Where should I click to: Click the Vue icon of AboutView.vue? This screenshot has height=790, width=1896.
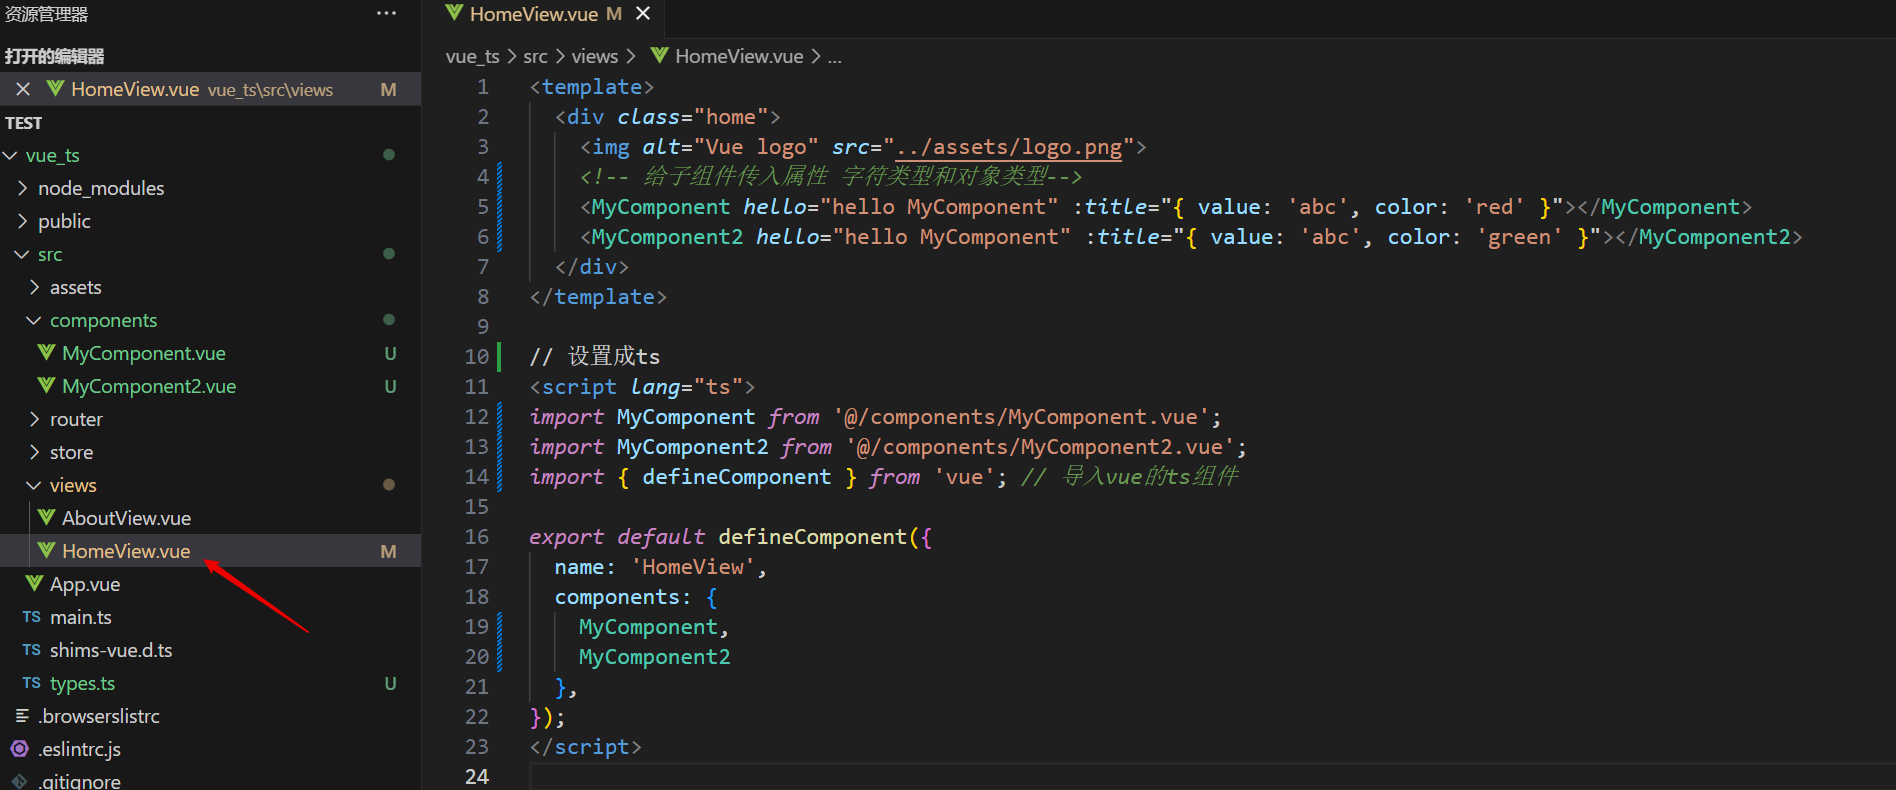(46, 518)
